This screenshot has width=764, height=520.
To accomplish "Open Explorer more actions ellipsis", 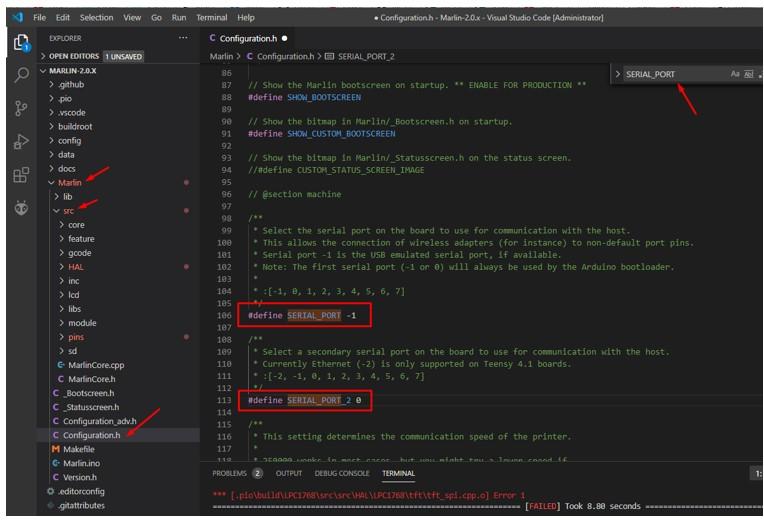I will [x=183, y=38].
